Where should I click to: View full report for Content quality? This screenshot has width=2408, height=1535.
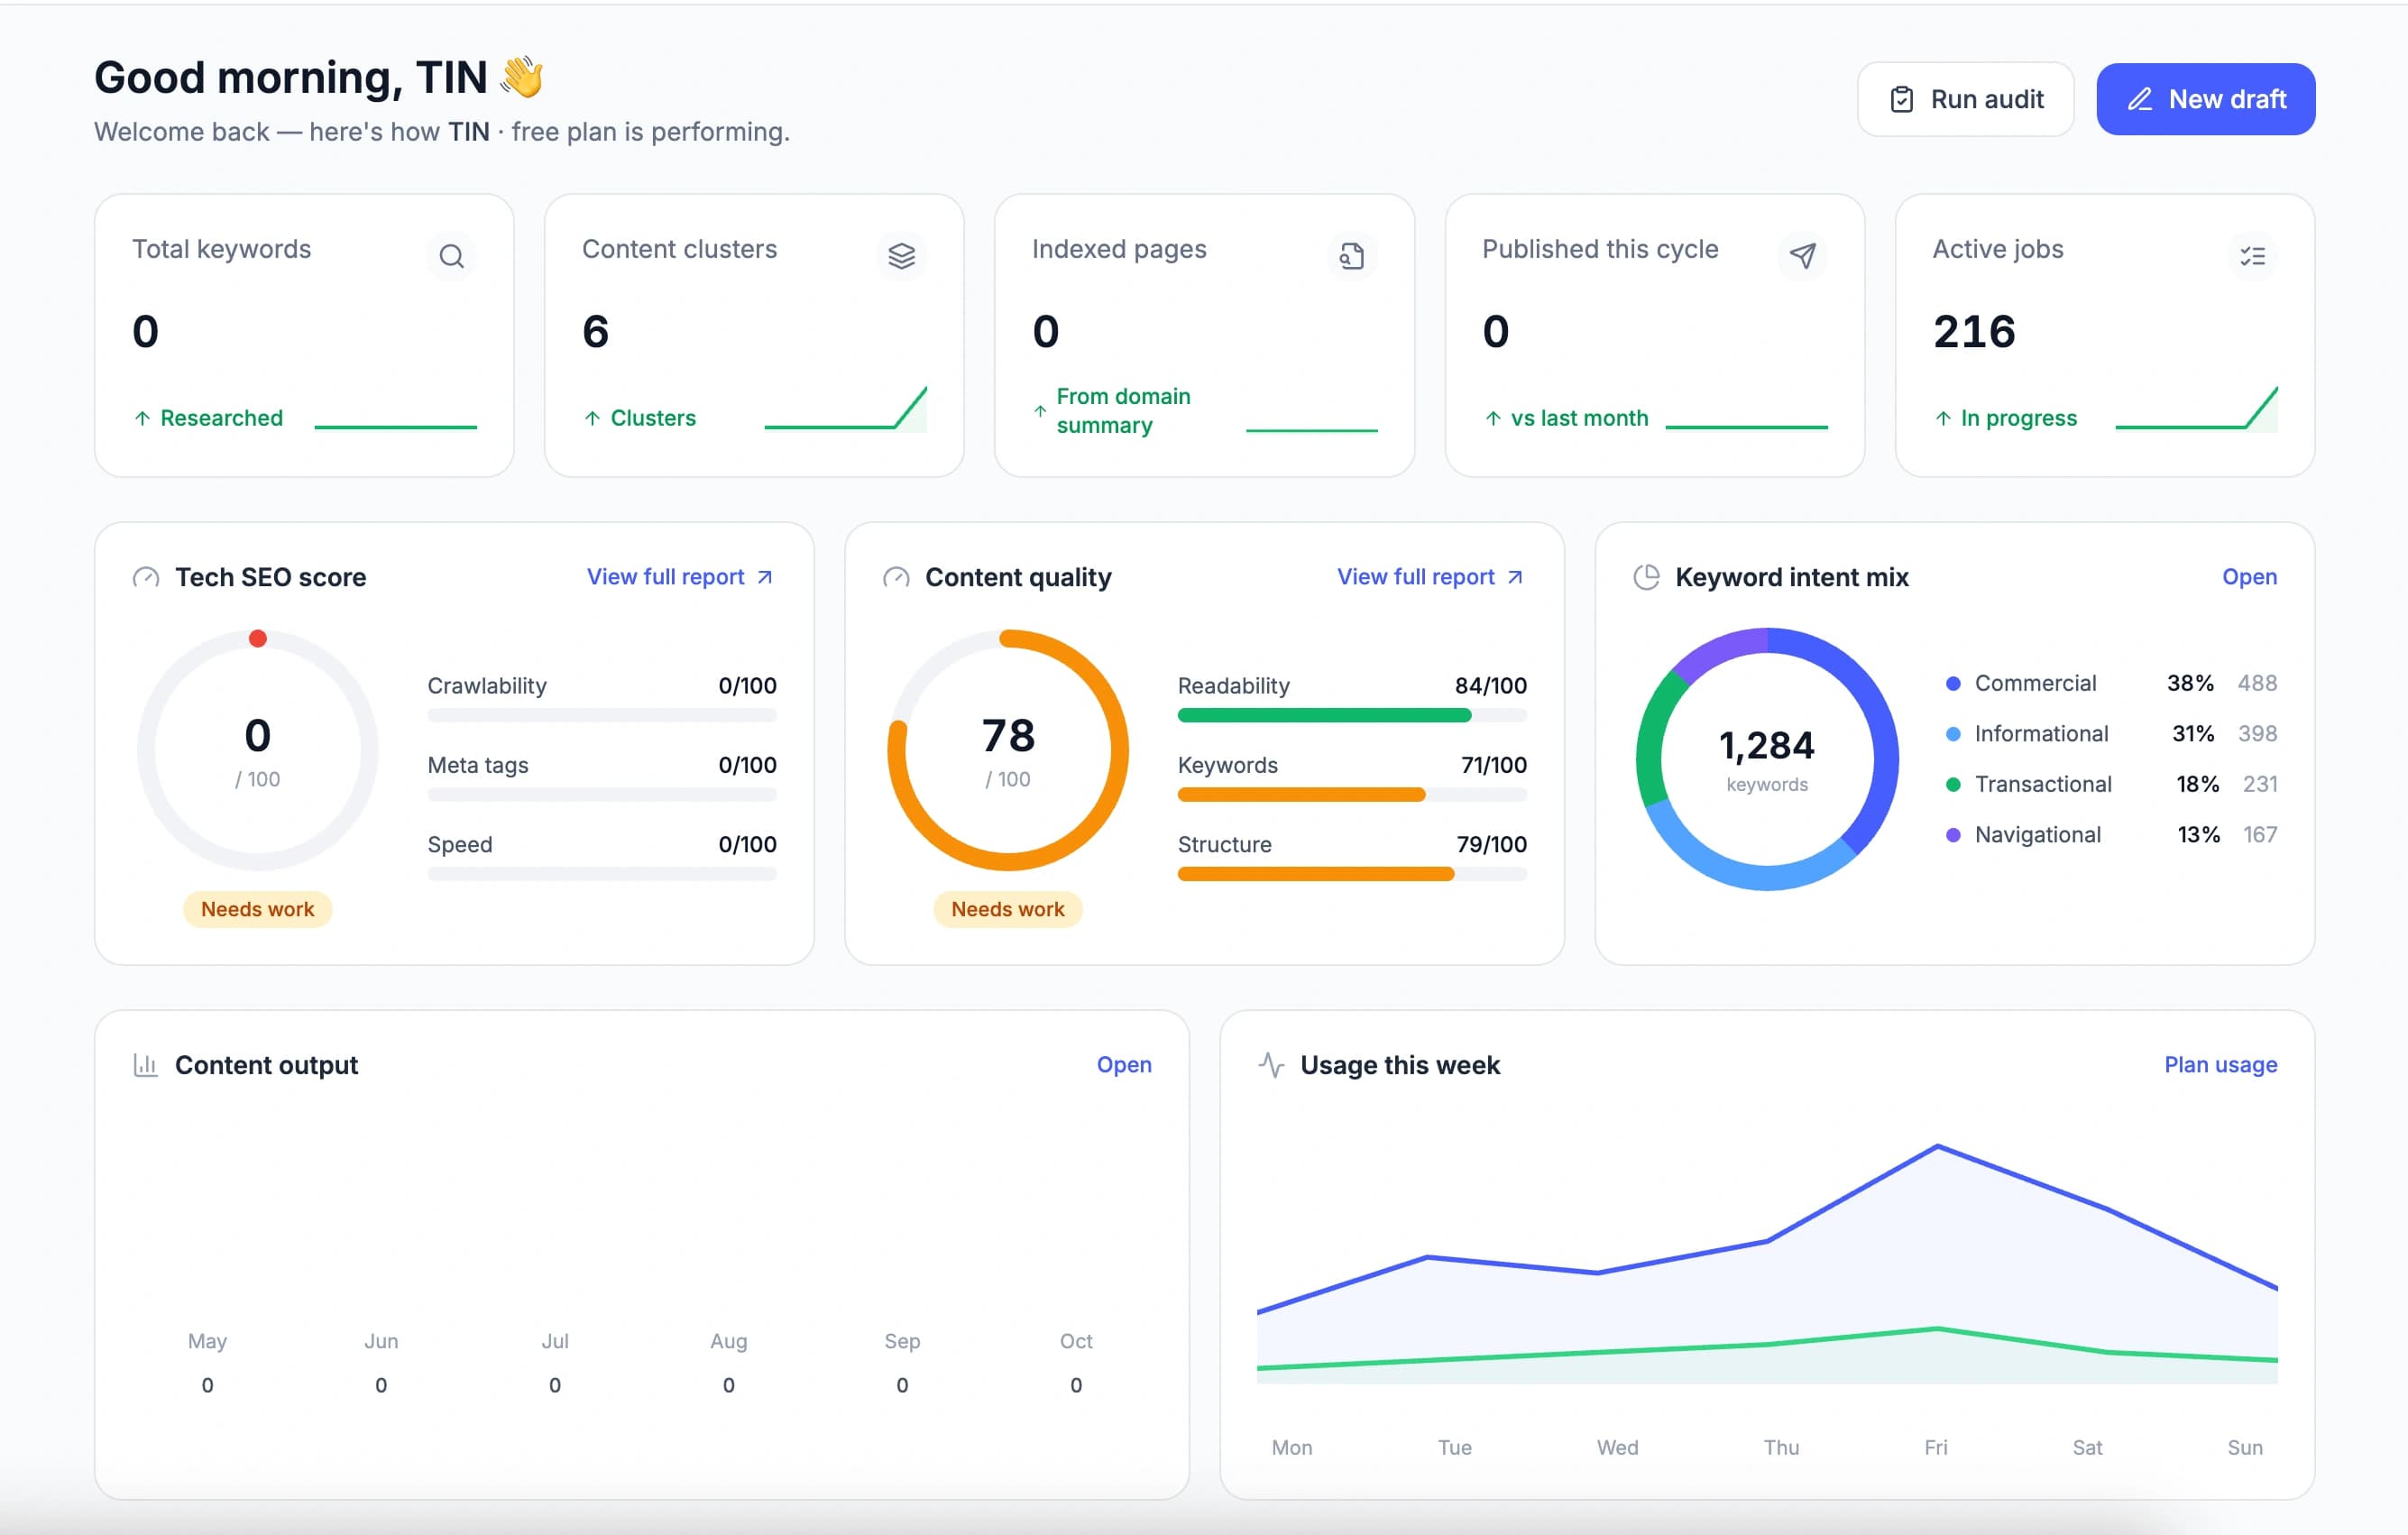click(1430, 577)
